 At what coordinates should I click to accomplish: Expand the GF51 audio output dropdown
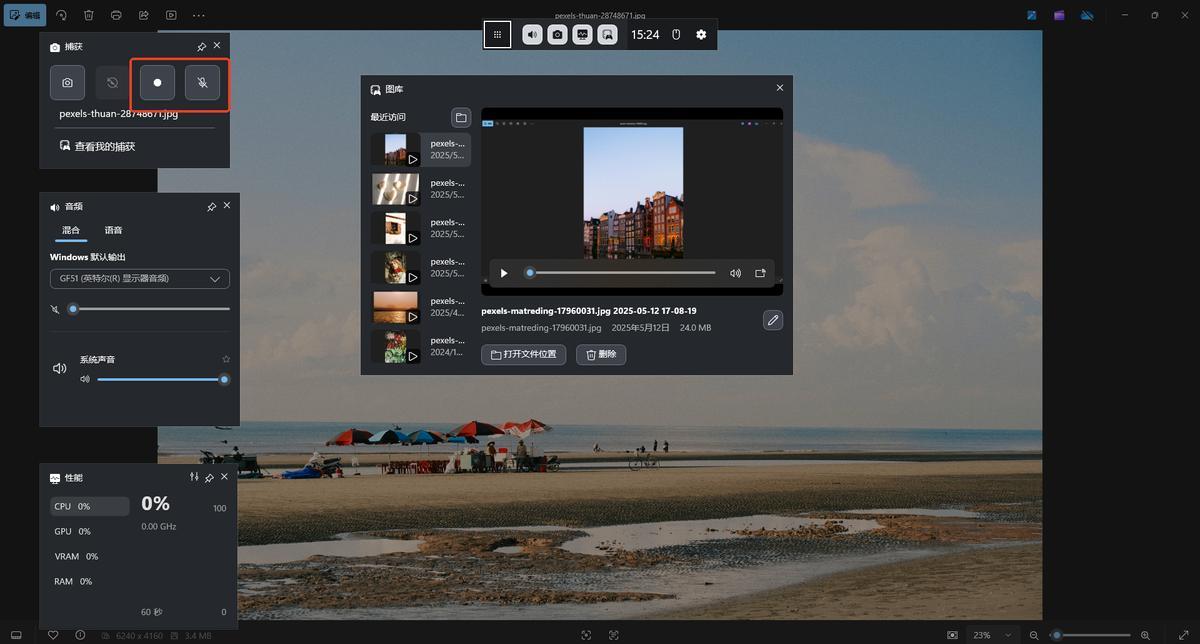coord(140,279)
